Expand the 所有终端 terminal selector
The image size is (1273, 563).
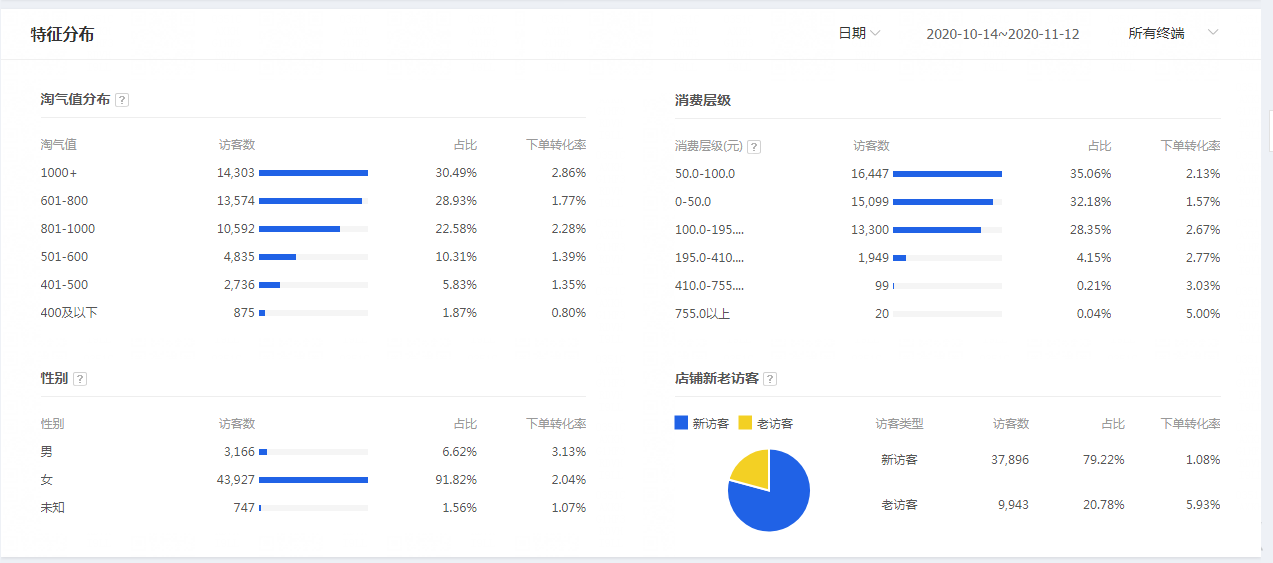pyautogui.click(x=1157, y=33)
